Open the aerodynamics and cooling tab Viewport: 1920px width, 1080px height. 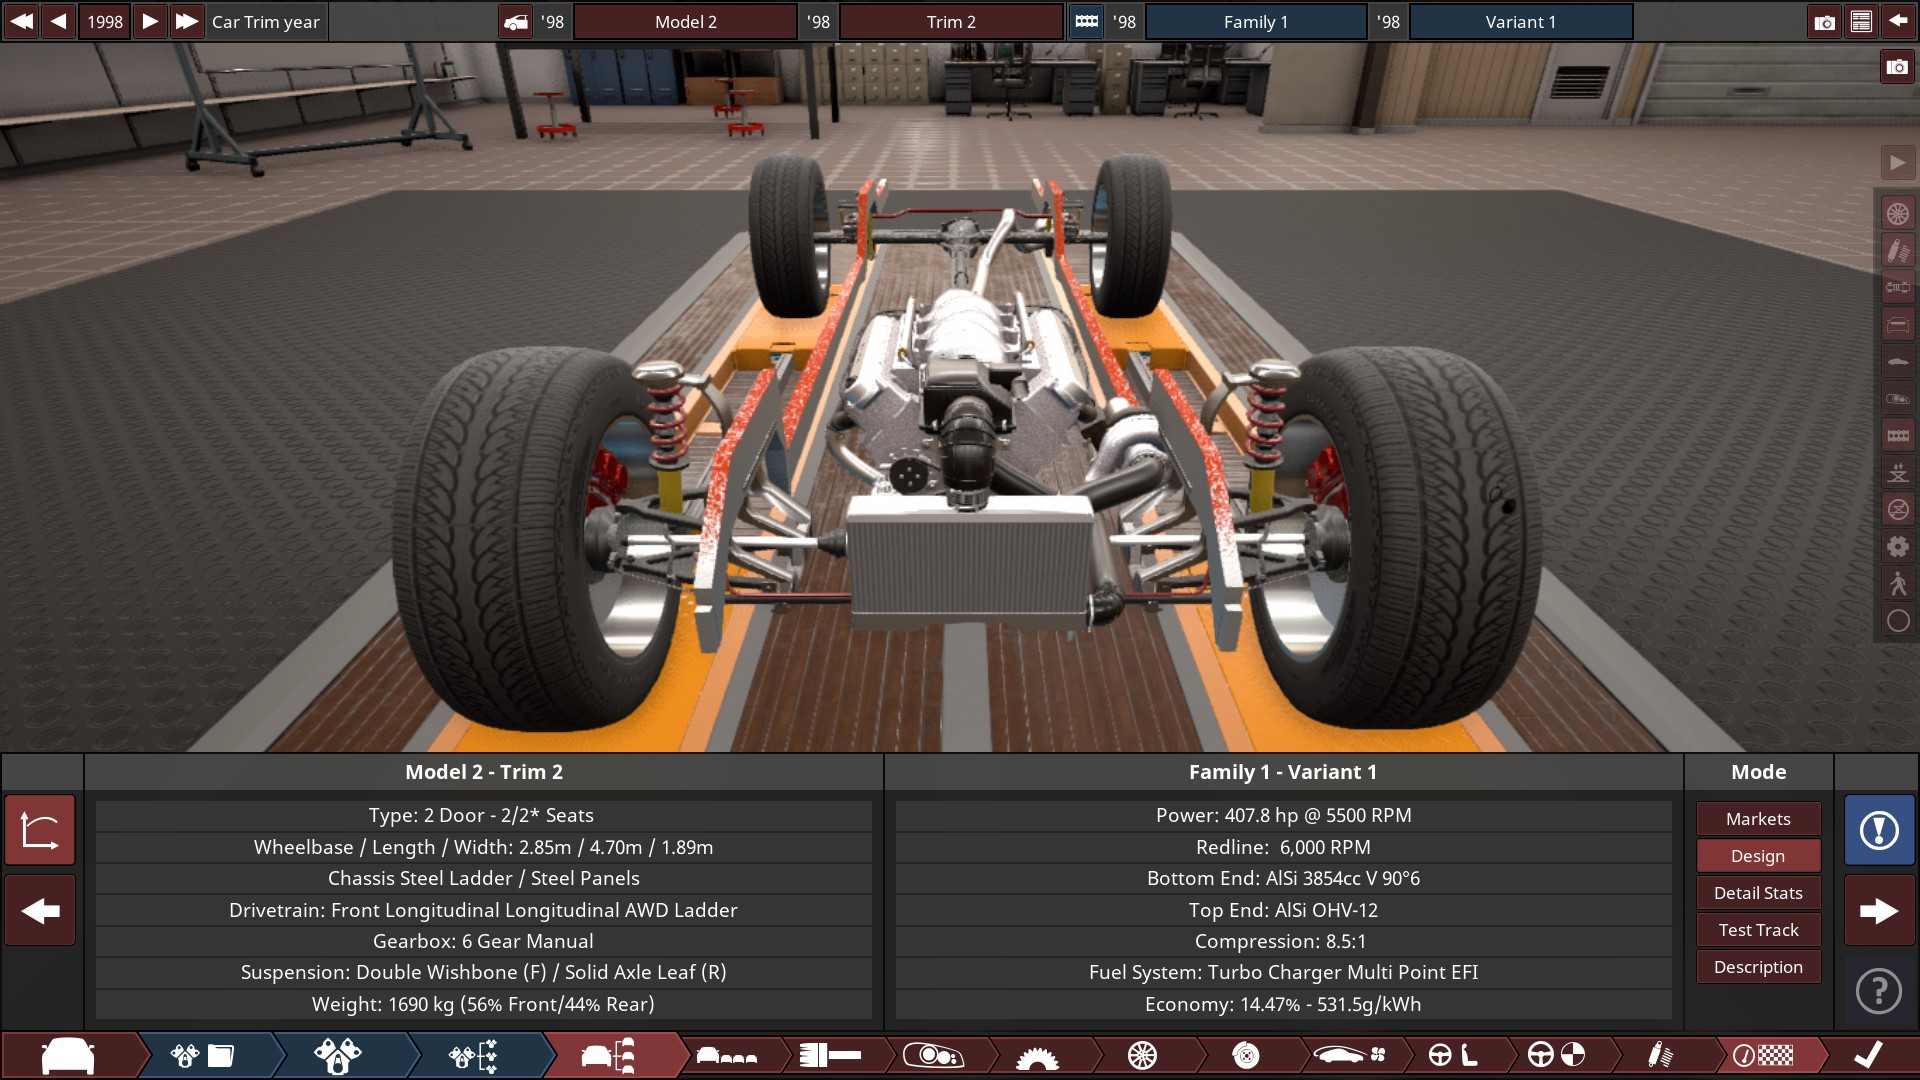1351,1055
